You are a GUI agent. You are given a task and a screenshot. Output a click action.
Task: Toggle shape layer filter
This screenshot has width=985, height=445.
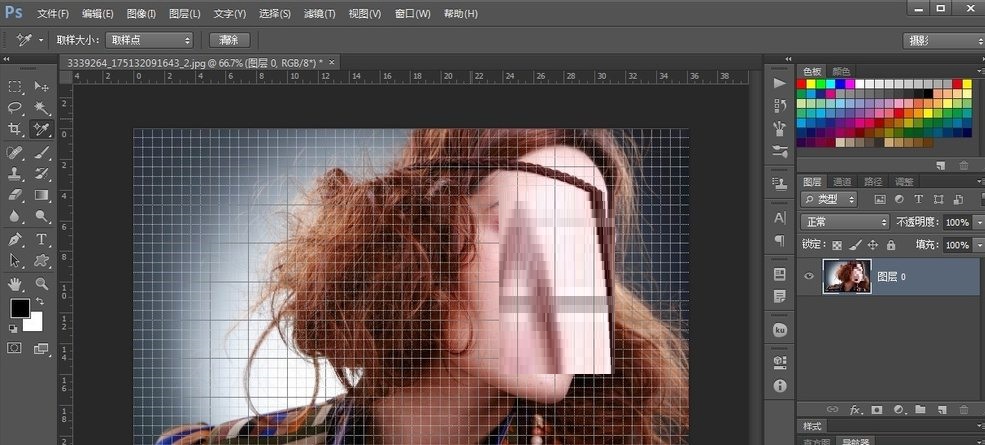point(939,199)
